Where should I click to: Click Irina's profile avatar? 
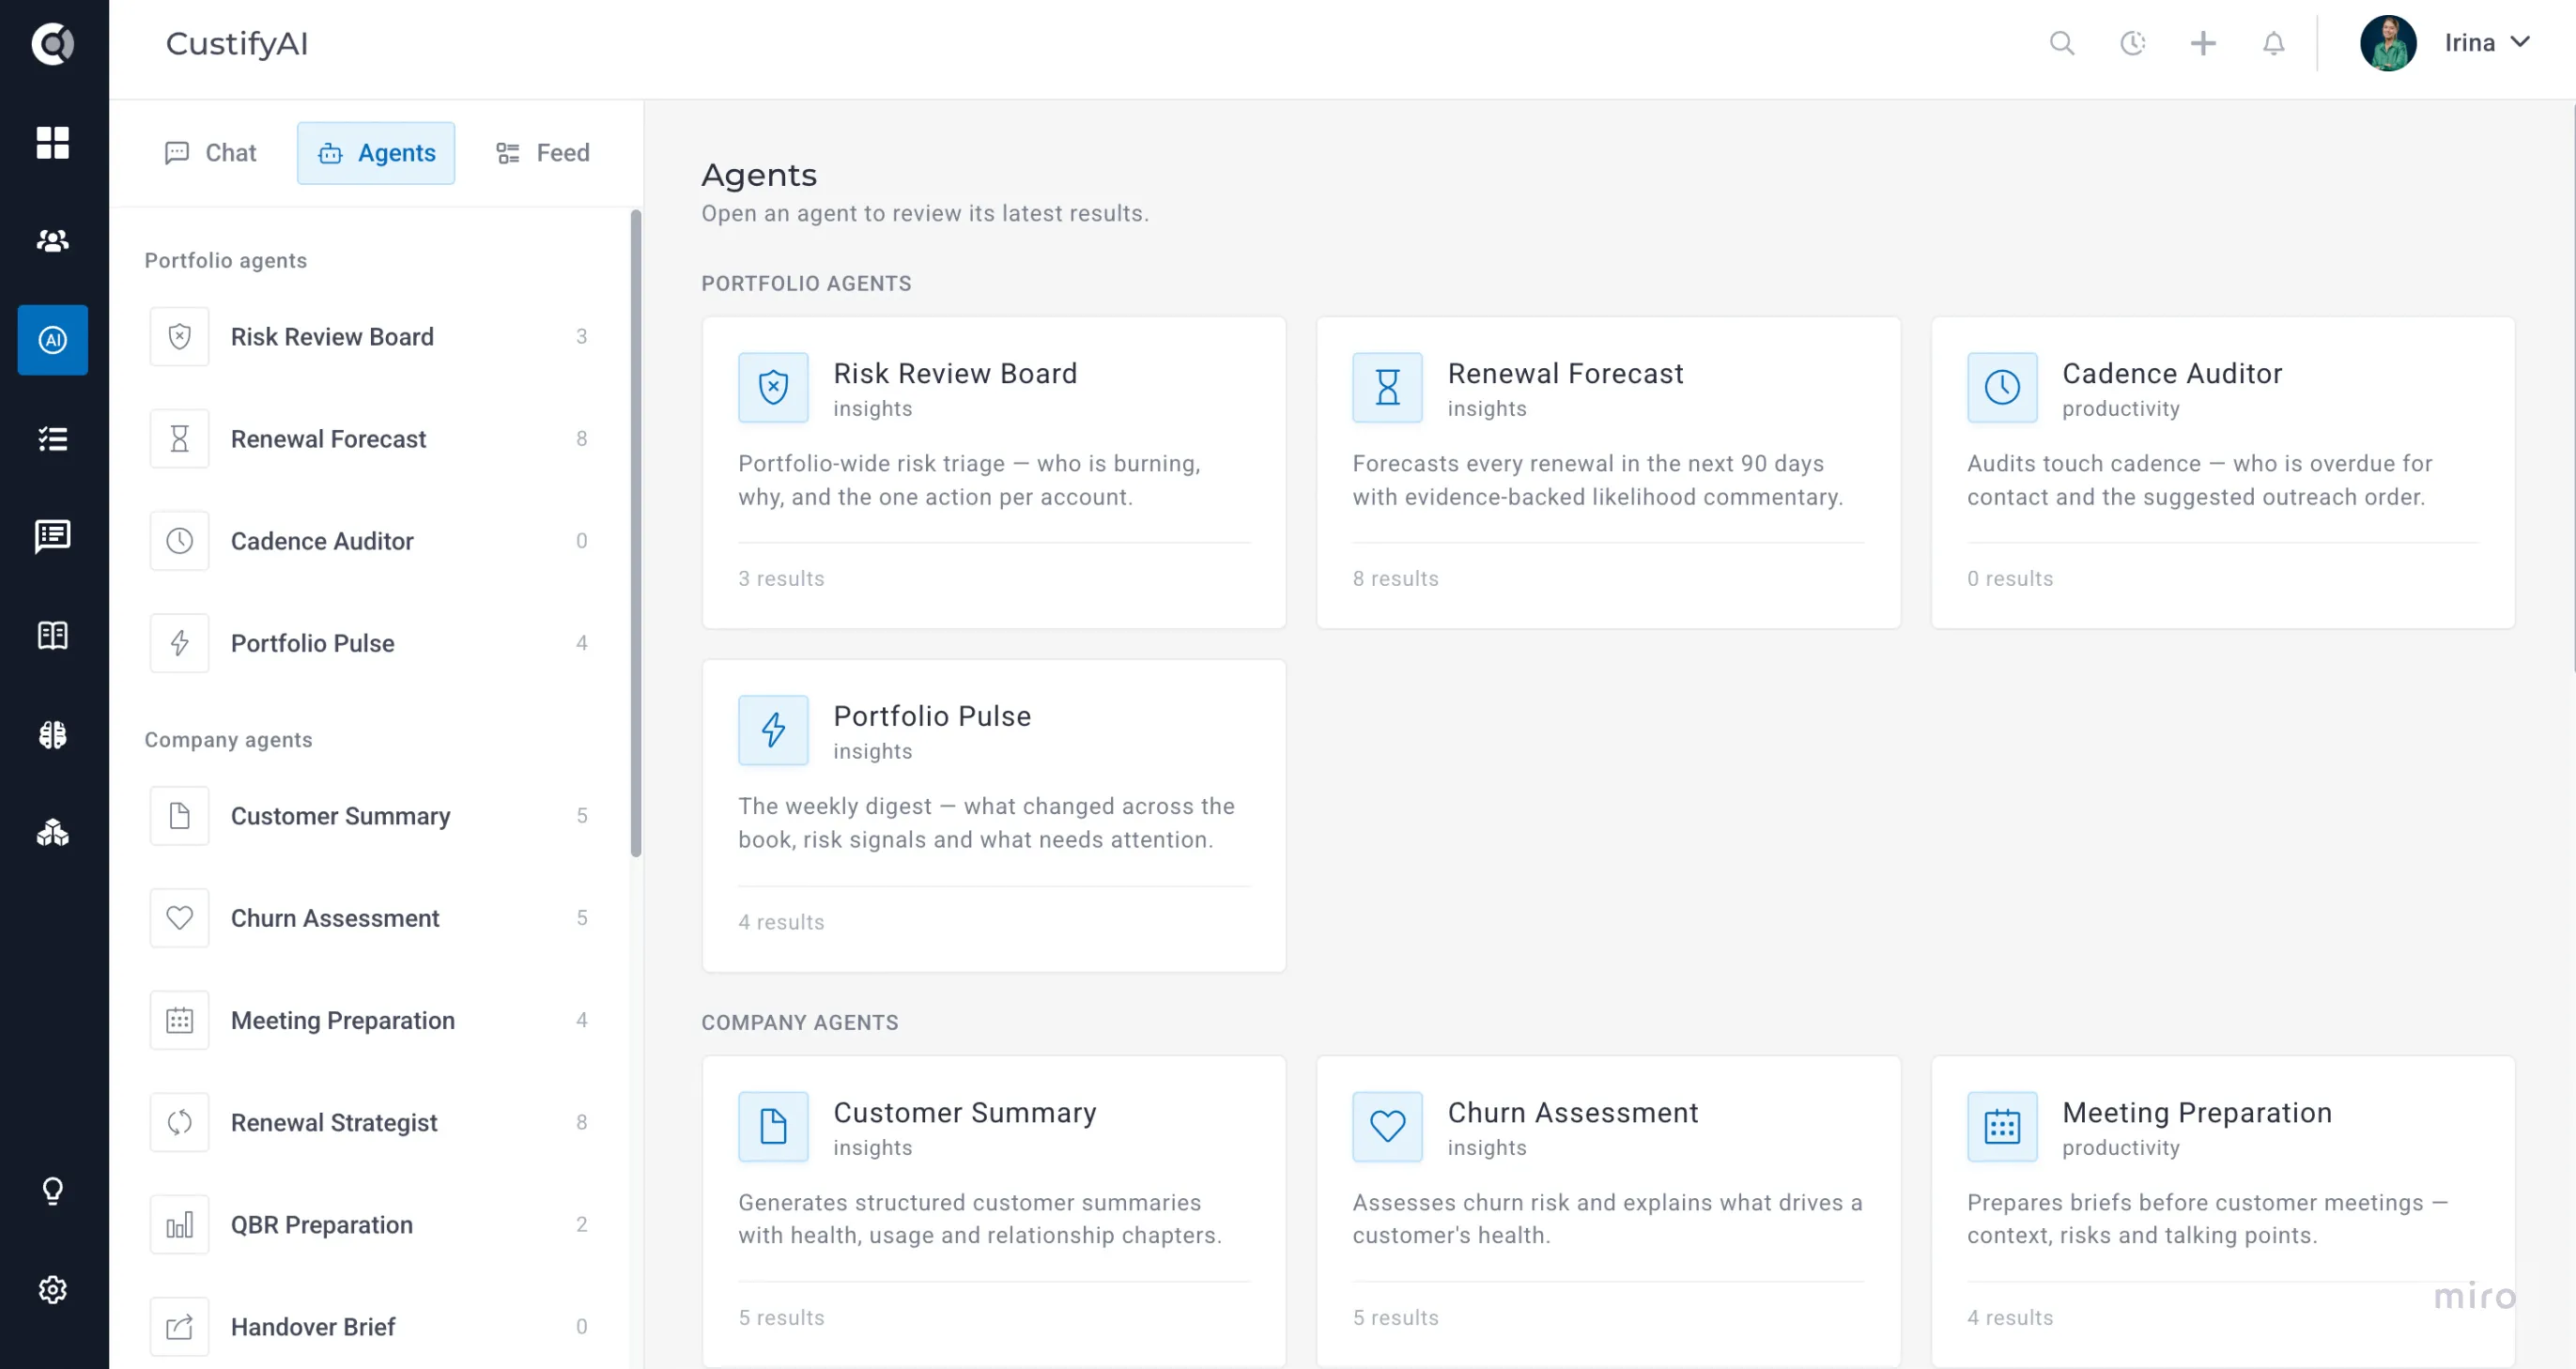(2388, 43)
